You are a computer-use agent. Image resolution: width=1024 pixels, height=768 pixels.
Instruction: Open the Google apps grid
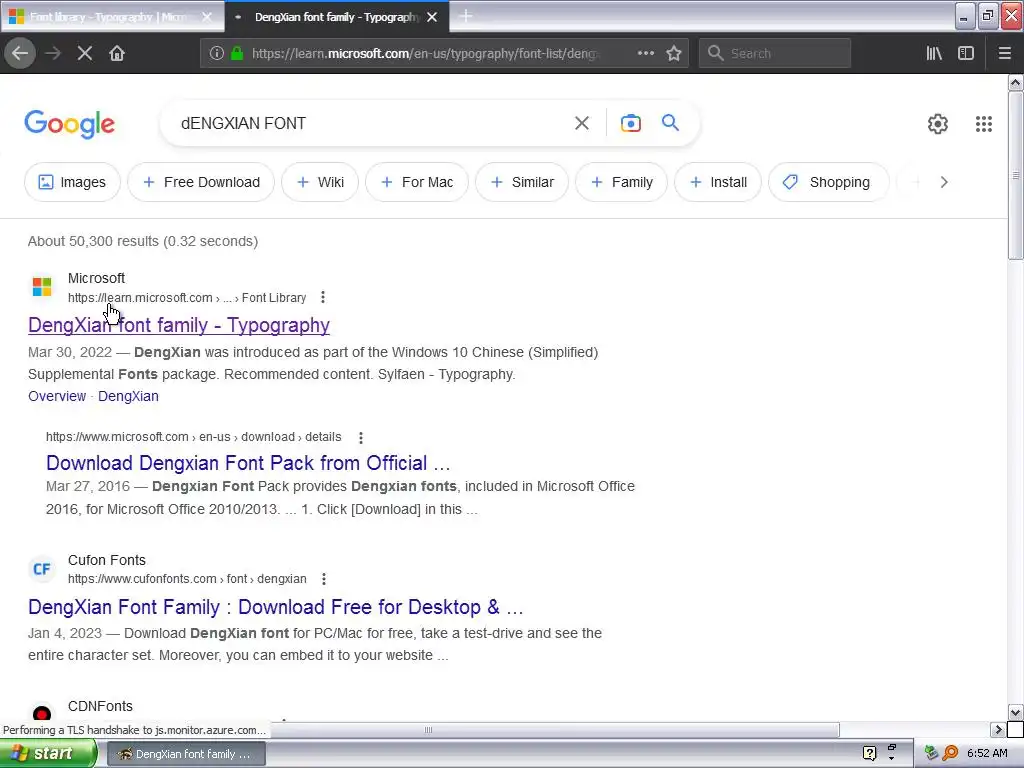(984, 124)
